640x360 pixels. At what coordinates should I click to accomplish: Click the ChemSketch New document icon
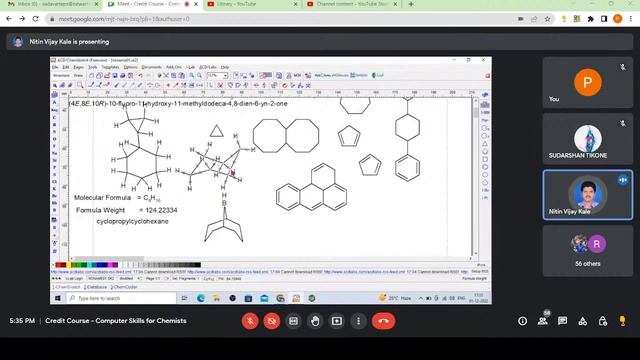(91, 76)
